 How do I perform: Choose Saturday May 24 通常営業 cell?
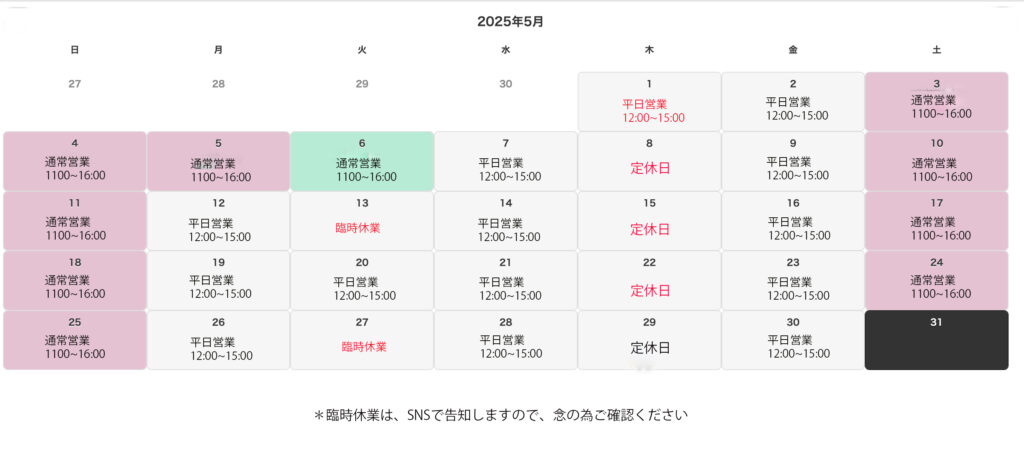tap(936, 280)
